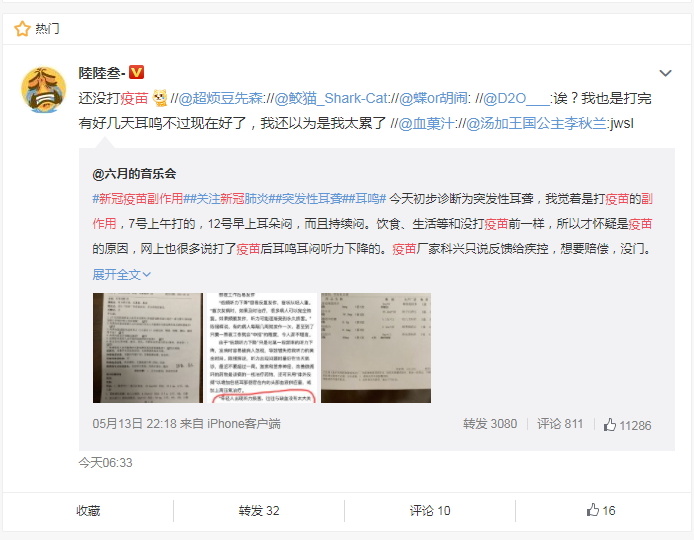This screenshot has height=540, width=694.
Task: Open the third report photo thumbnail
Action: (x=376, y=347)
